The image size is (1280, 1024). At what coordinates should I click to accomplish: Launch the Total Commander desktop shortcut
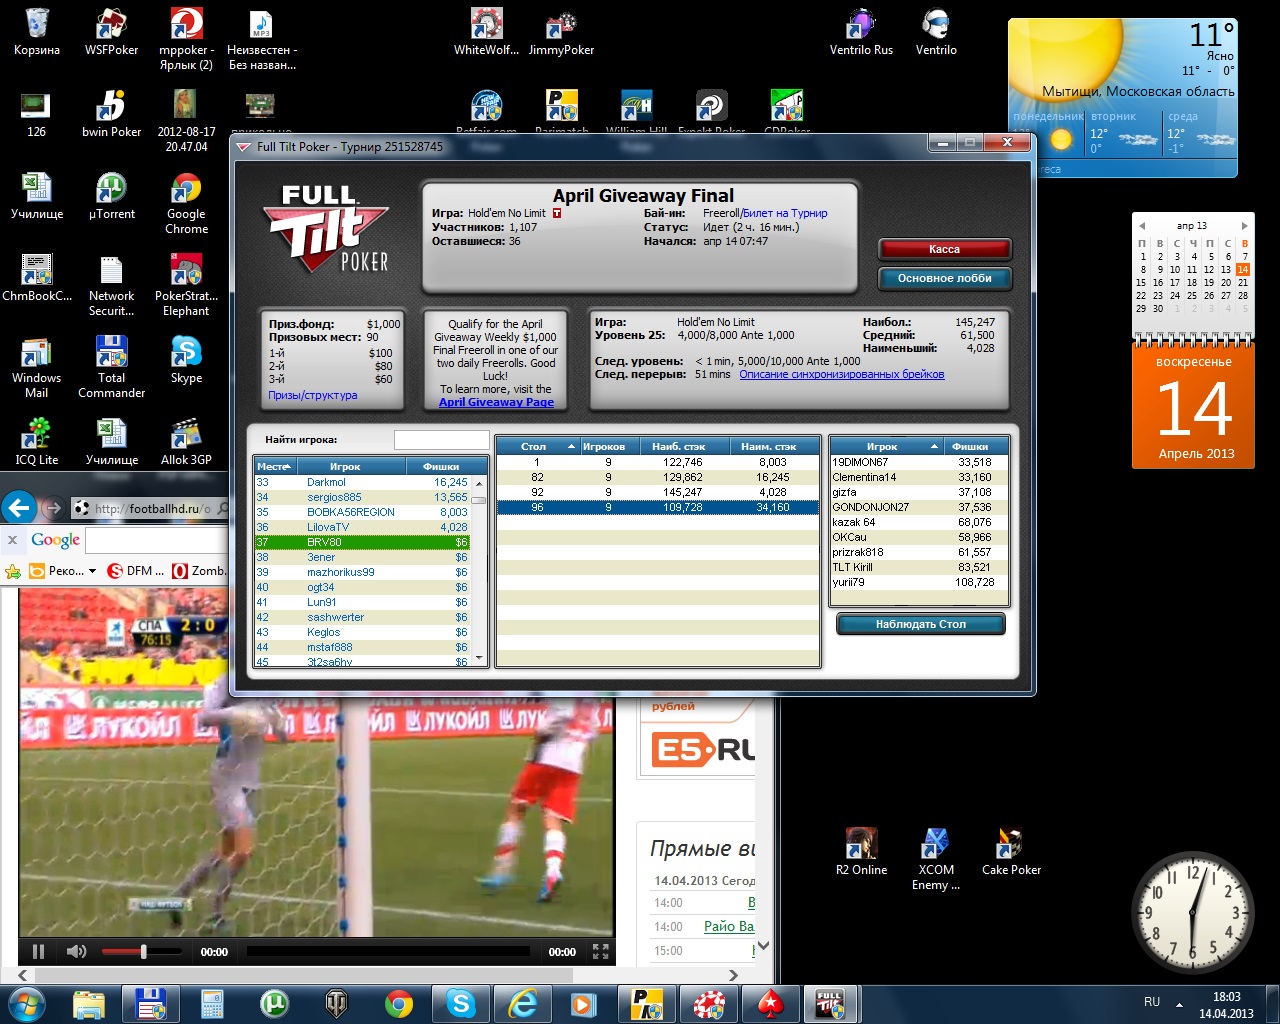click(111, 367)
